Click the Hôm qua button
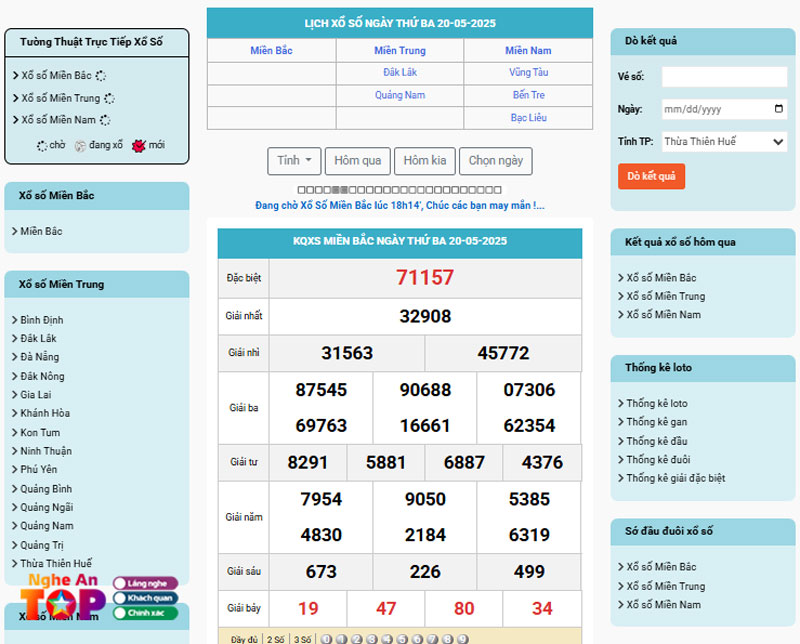The width and height of the screenshot is (800, 644). (357, 161)
